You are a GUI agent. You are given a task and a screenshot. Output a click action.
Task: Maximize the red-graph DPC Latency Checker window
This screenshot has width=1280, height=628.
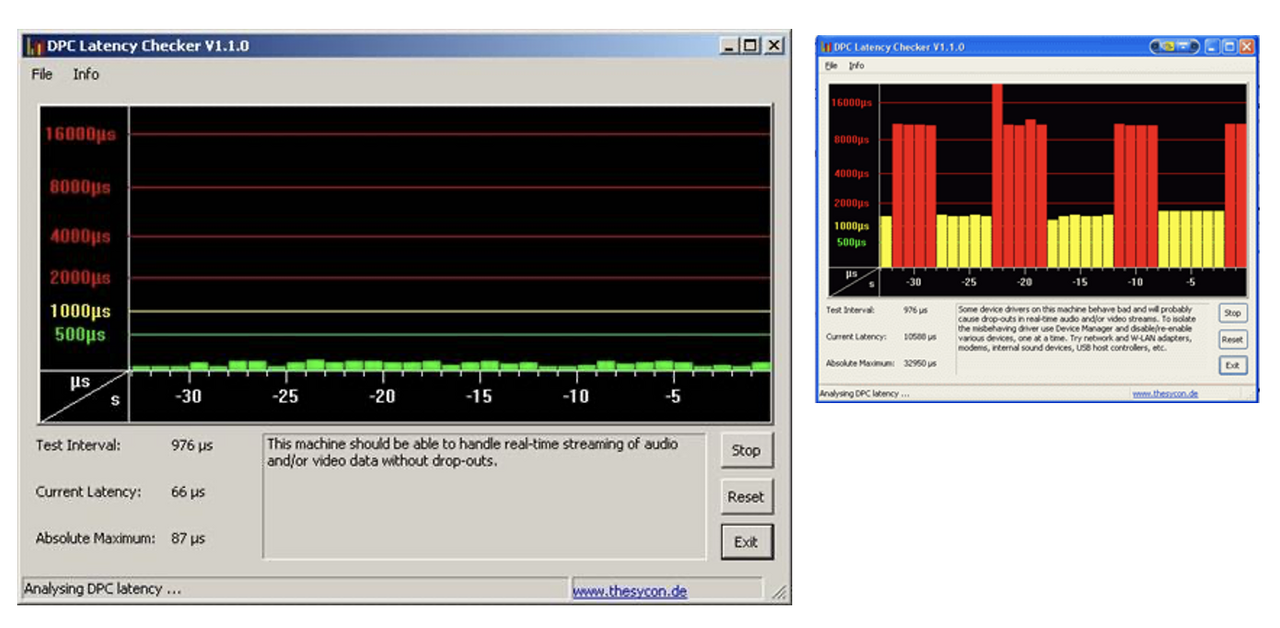coord(1230,46)
